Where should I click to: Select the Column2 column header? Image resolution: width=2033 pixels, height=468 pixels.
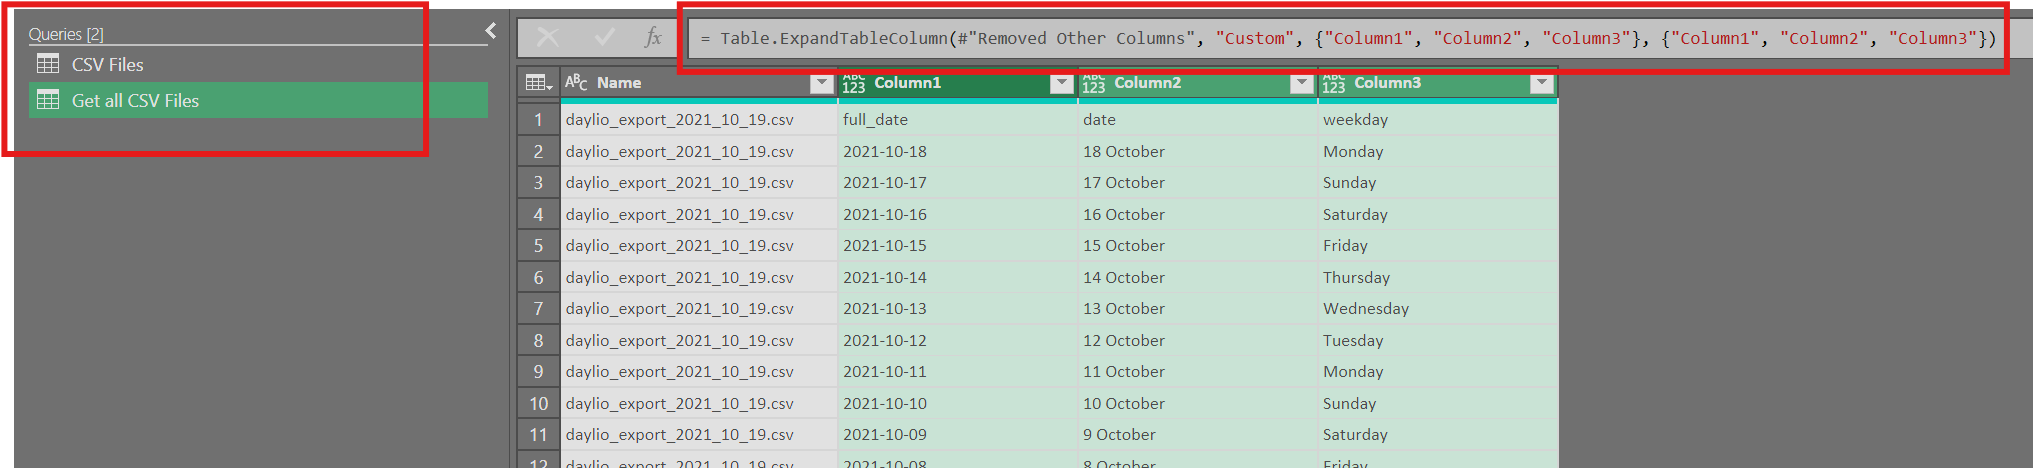point(1198,83)
